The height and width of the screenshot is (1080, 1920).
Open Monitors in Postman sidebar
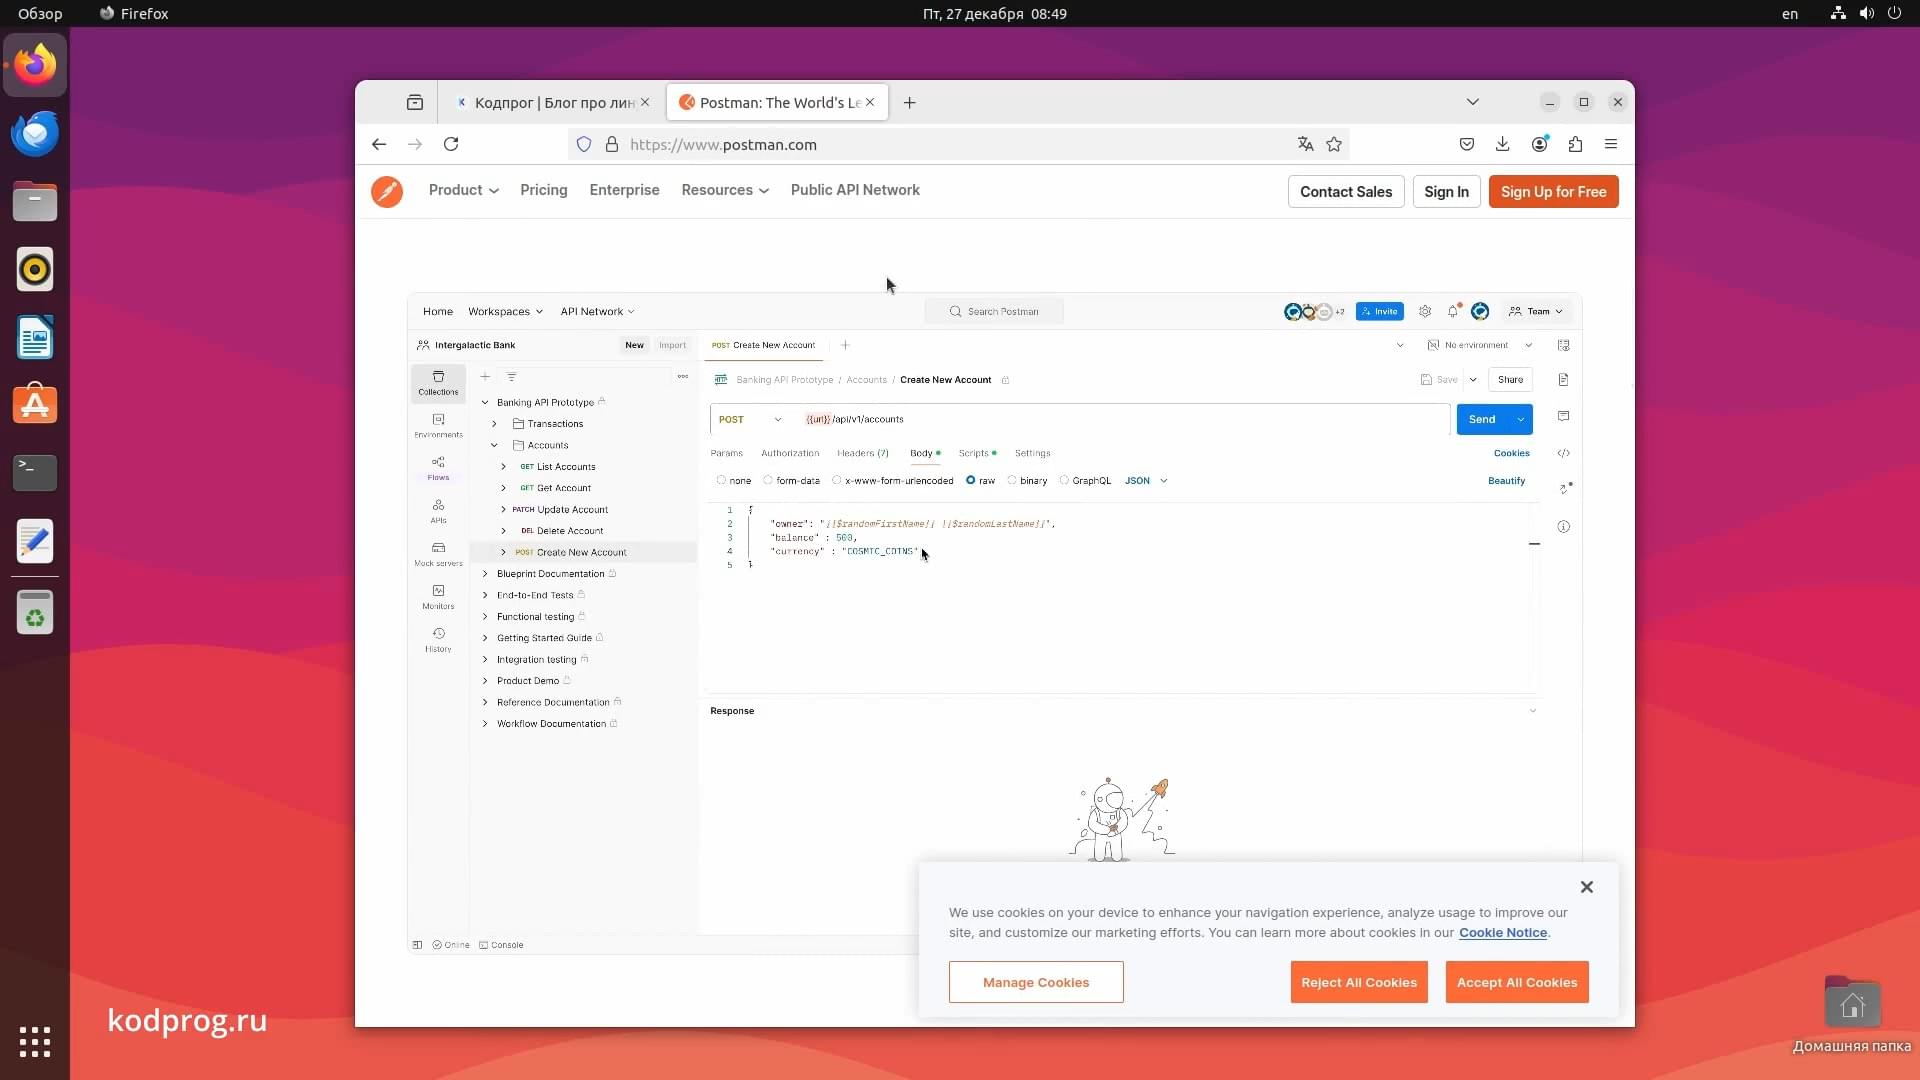[x=438, y=597]
